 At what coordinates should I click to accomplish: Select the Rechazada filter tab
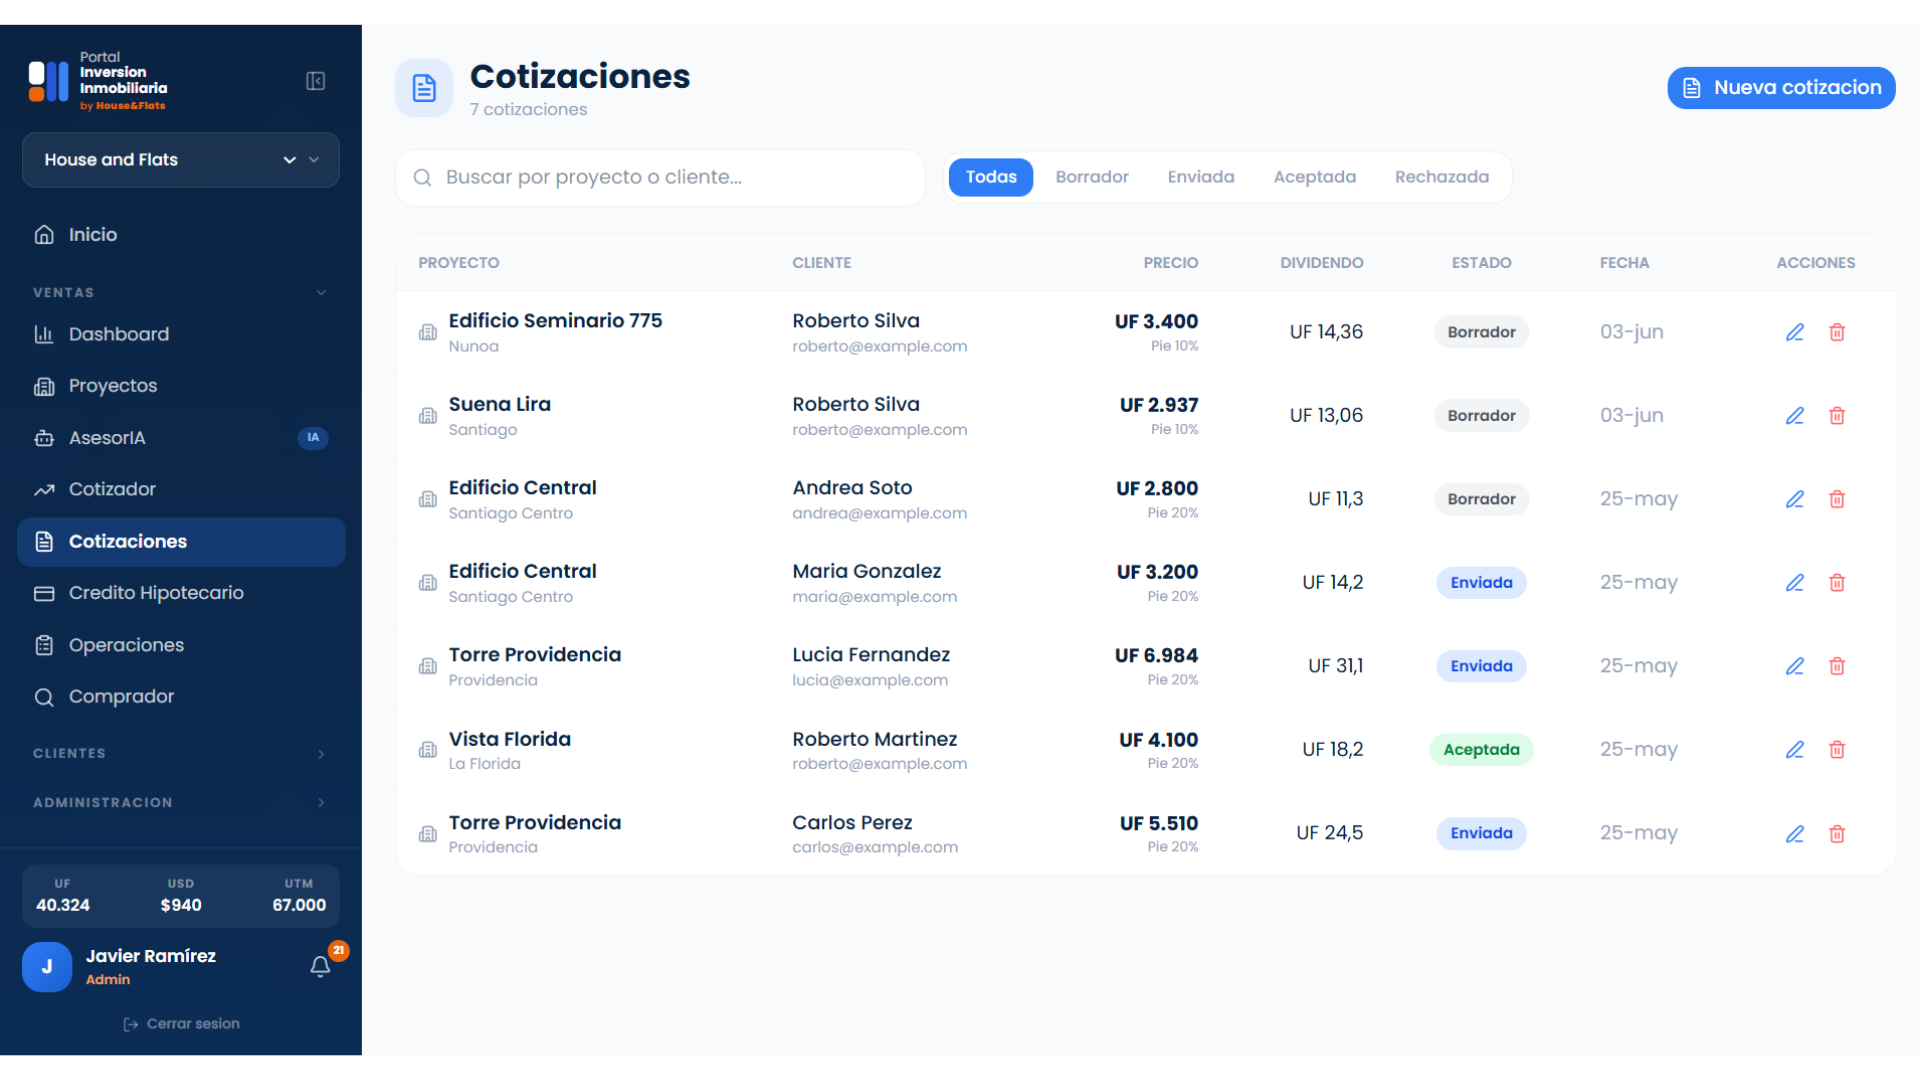click(x=1441, y=177)
